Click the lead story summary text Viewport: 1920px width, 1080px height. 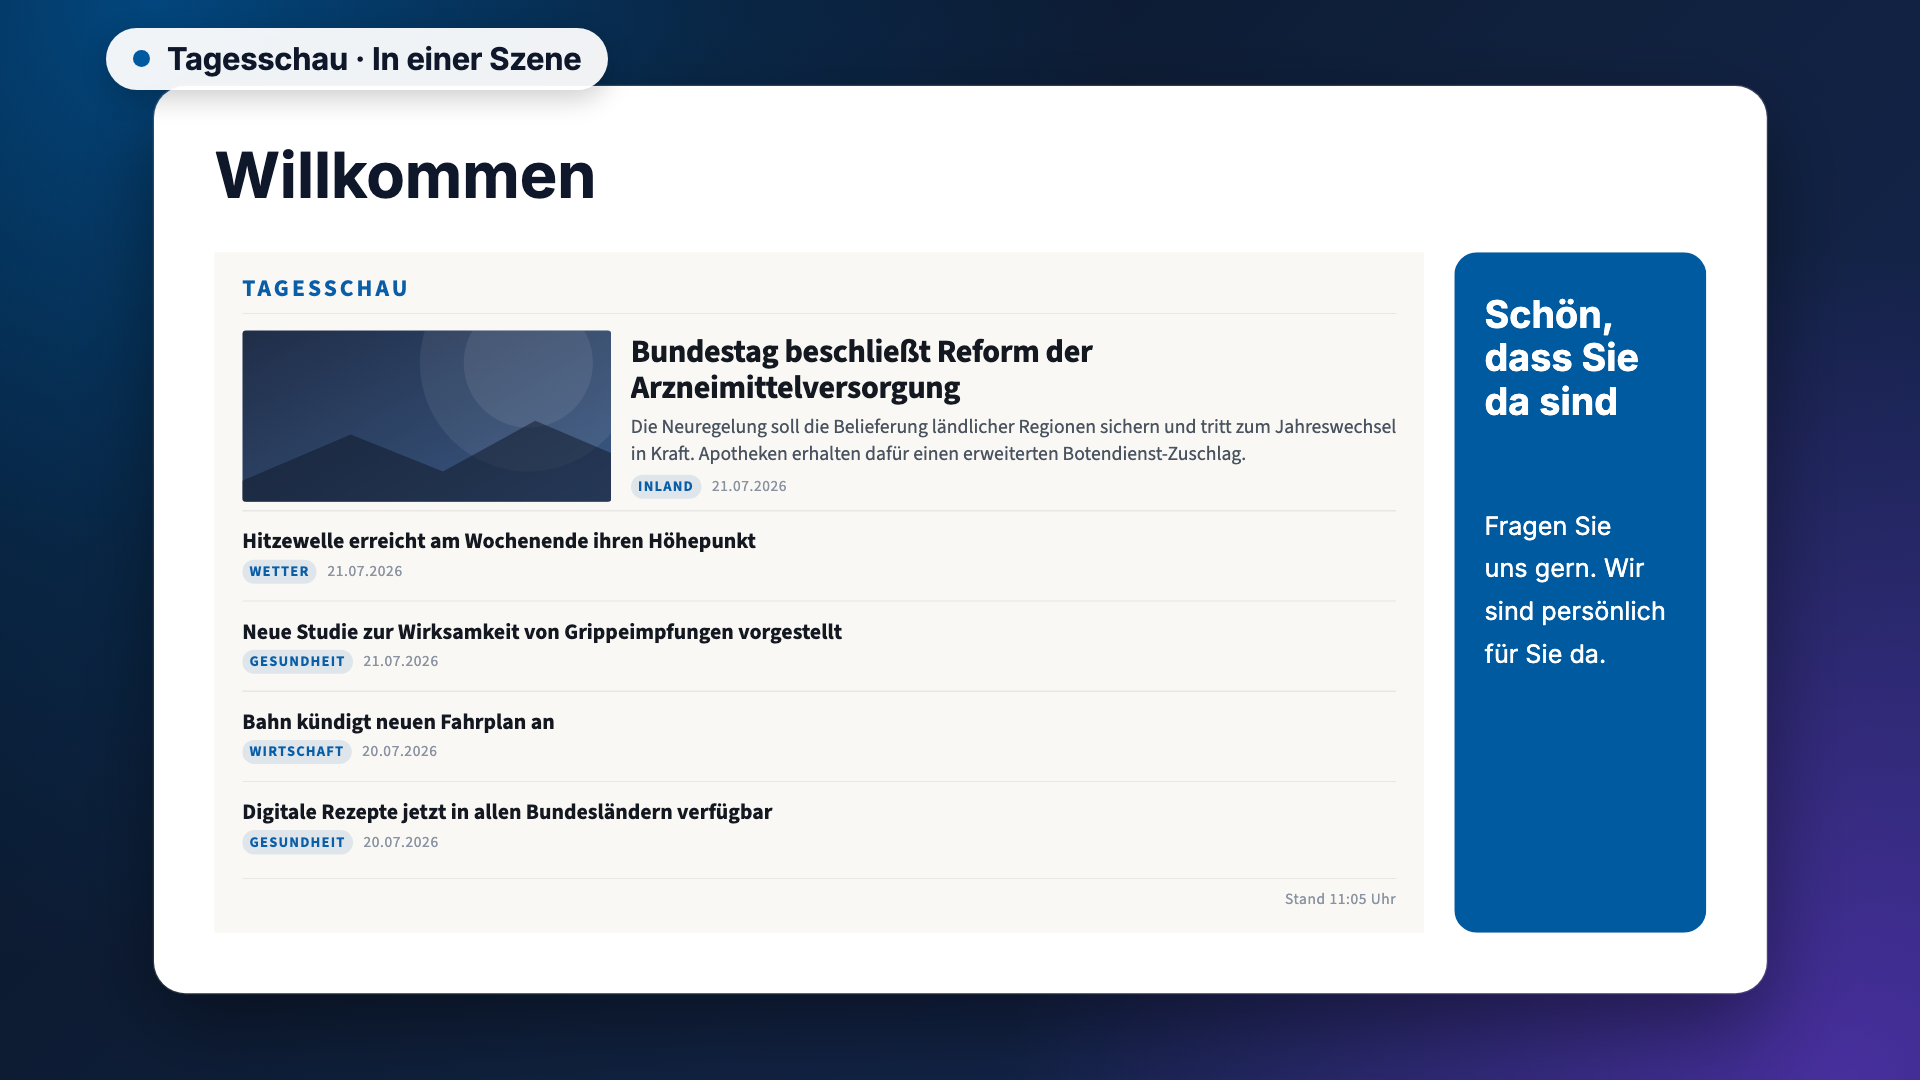pos(1013,440)
